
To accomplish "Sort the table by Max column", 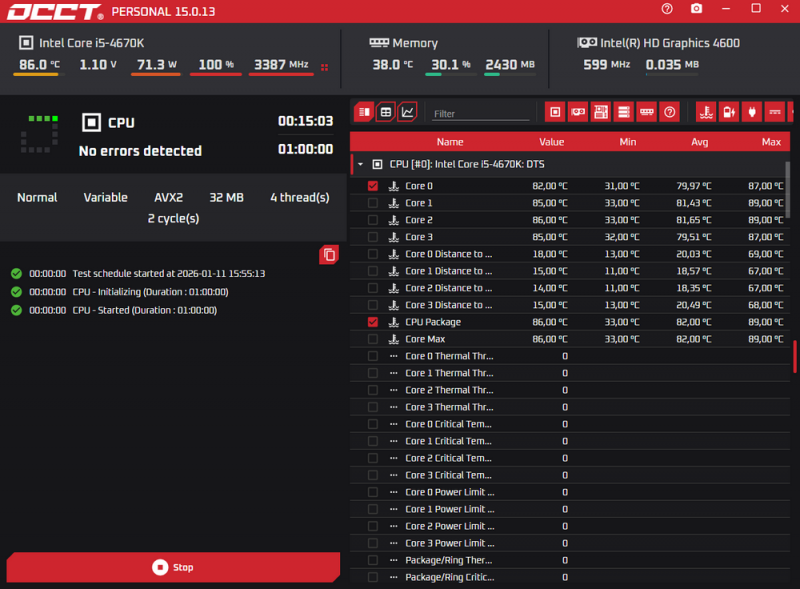I will tap(770, 142).
